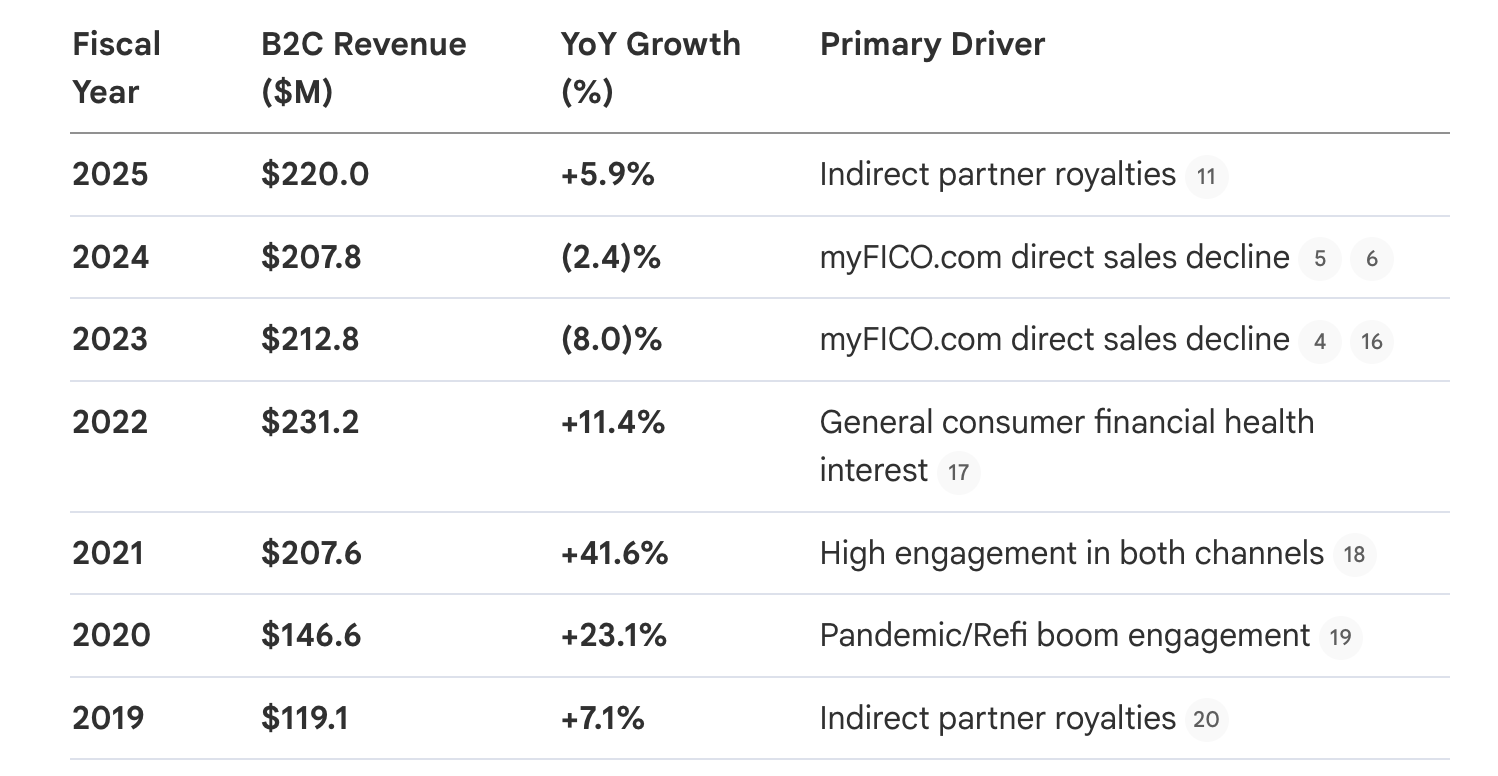Click the $119.1 revenue cell for 2019
This screenshot has width=1498, height=776.
(x=305, y=718)
